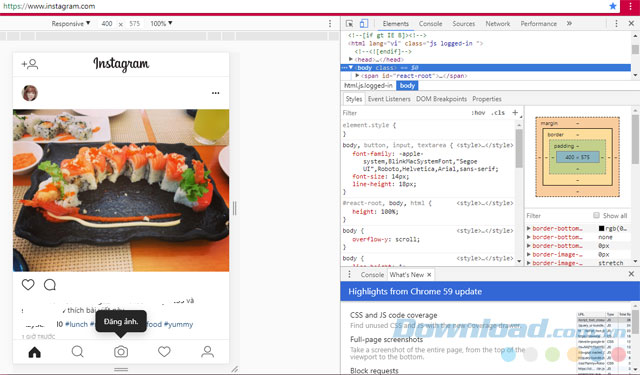The image size is (640, 375).
Task: Tap the comment bubble icon under photo
Action: point(50,284)
